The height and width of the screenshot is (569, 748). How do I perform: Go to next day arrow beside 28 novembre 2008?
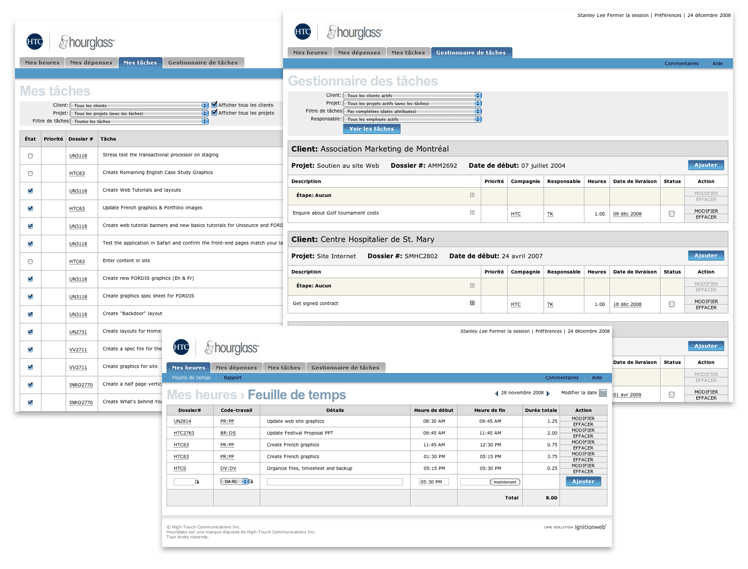pyautogui.click(x=548, y=393)
